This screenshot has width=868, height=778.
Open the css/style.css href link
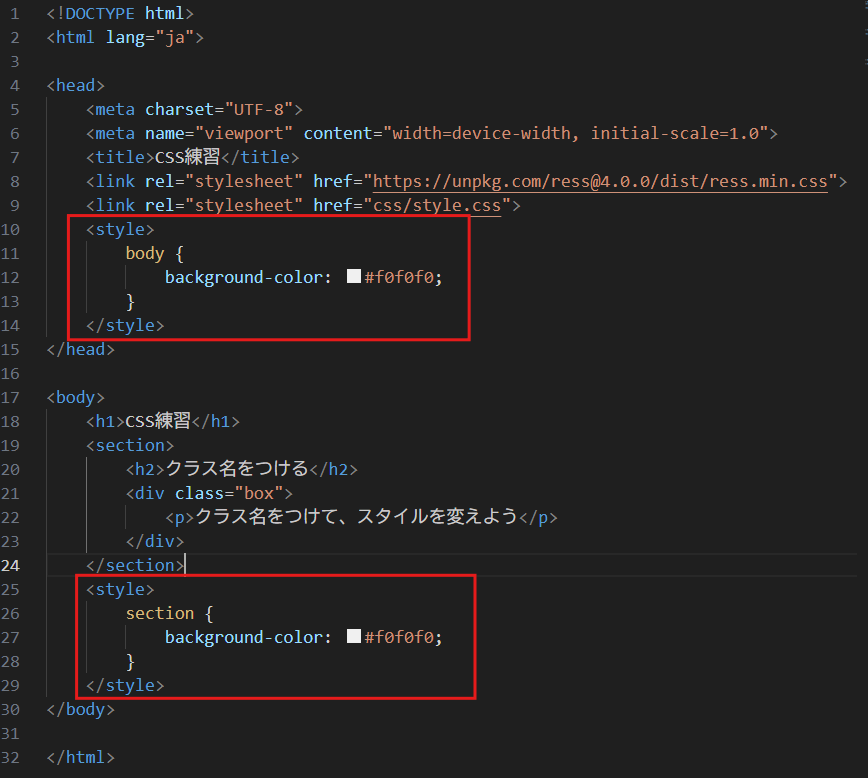(441, 205)
